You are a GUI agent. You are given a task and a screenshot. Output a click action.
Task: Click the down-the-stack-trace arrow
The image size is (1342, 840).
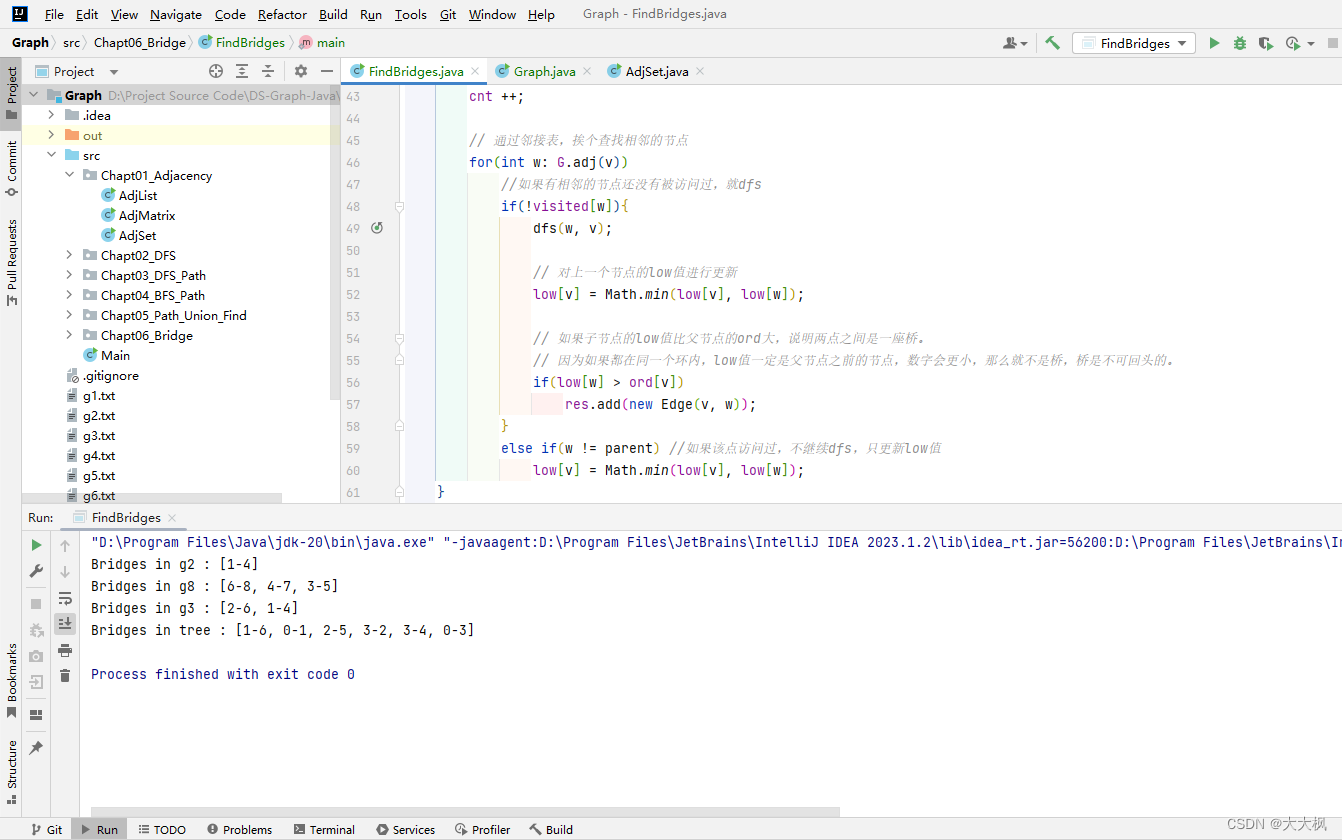(65, 571)
